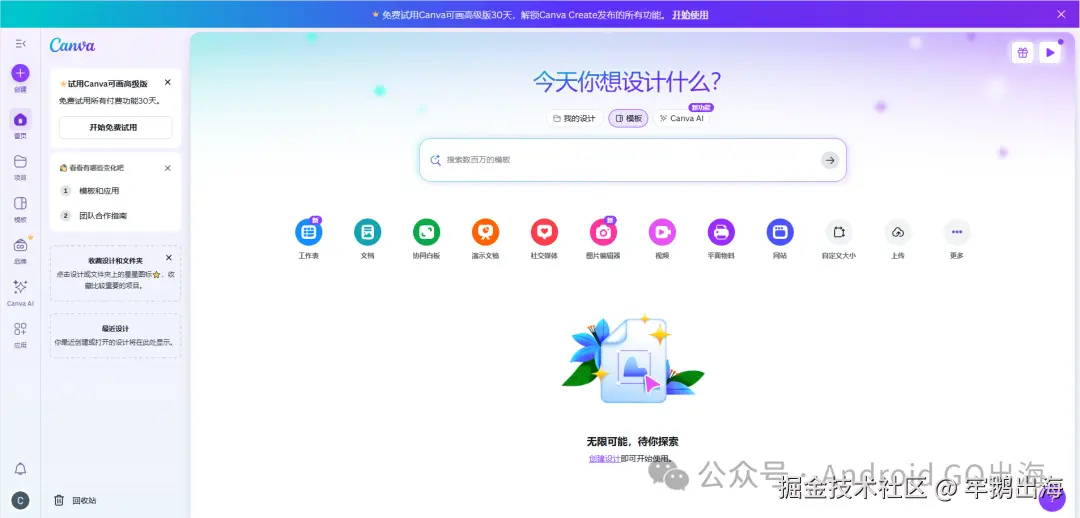Screen dimensions: 1080x518
Task: Select the Print products (平面物料) icon
Action: tap(721, 232)
